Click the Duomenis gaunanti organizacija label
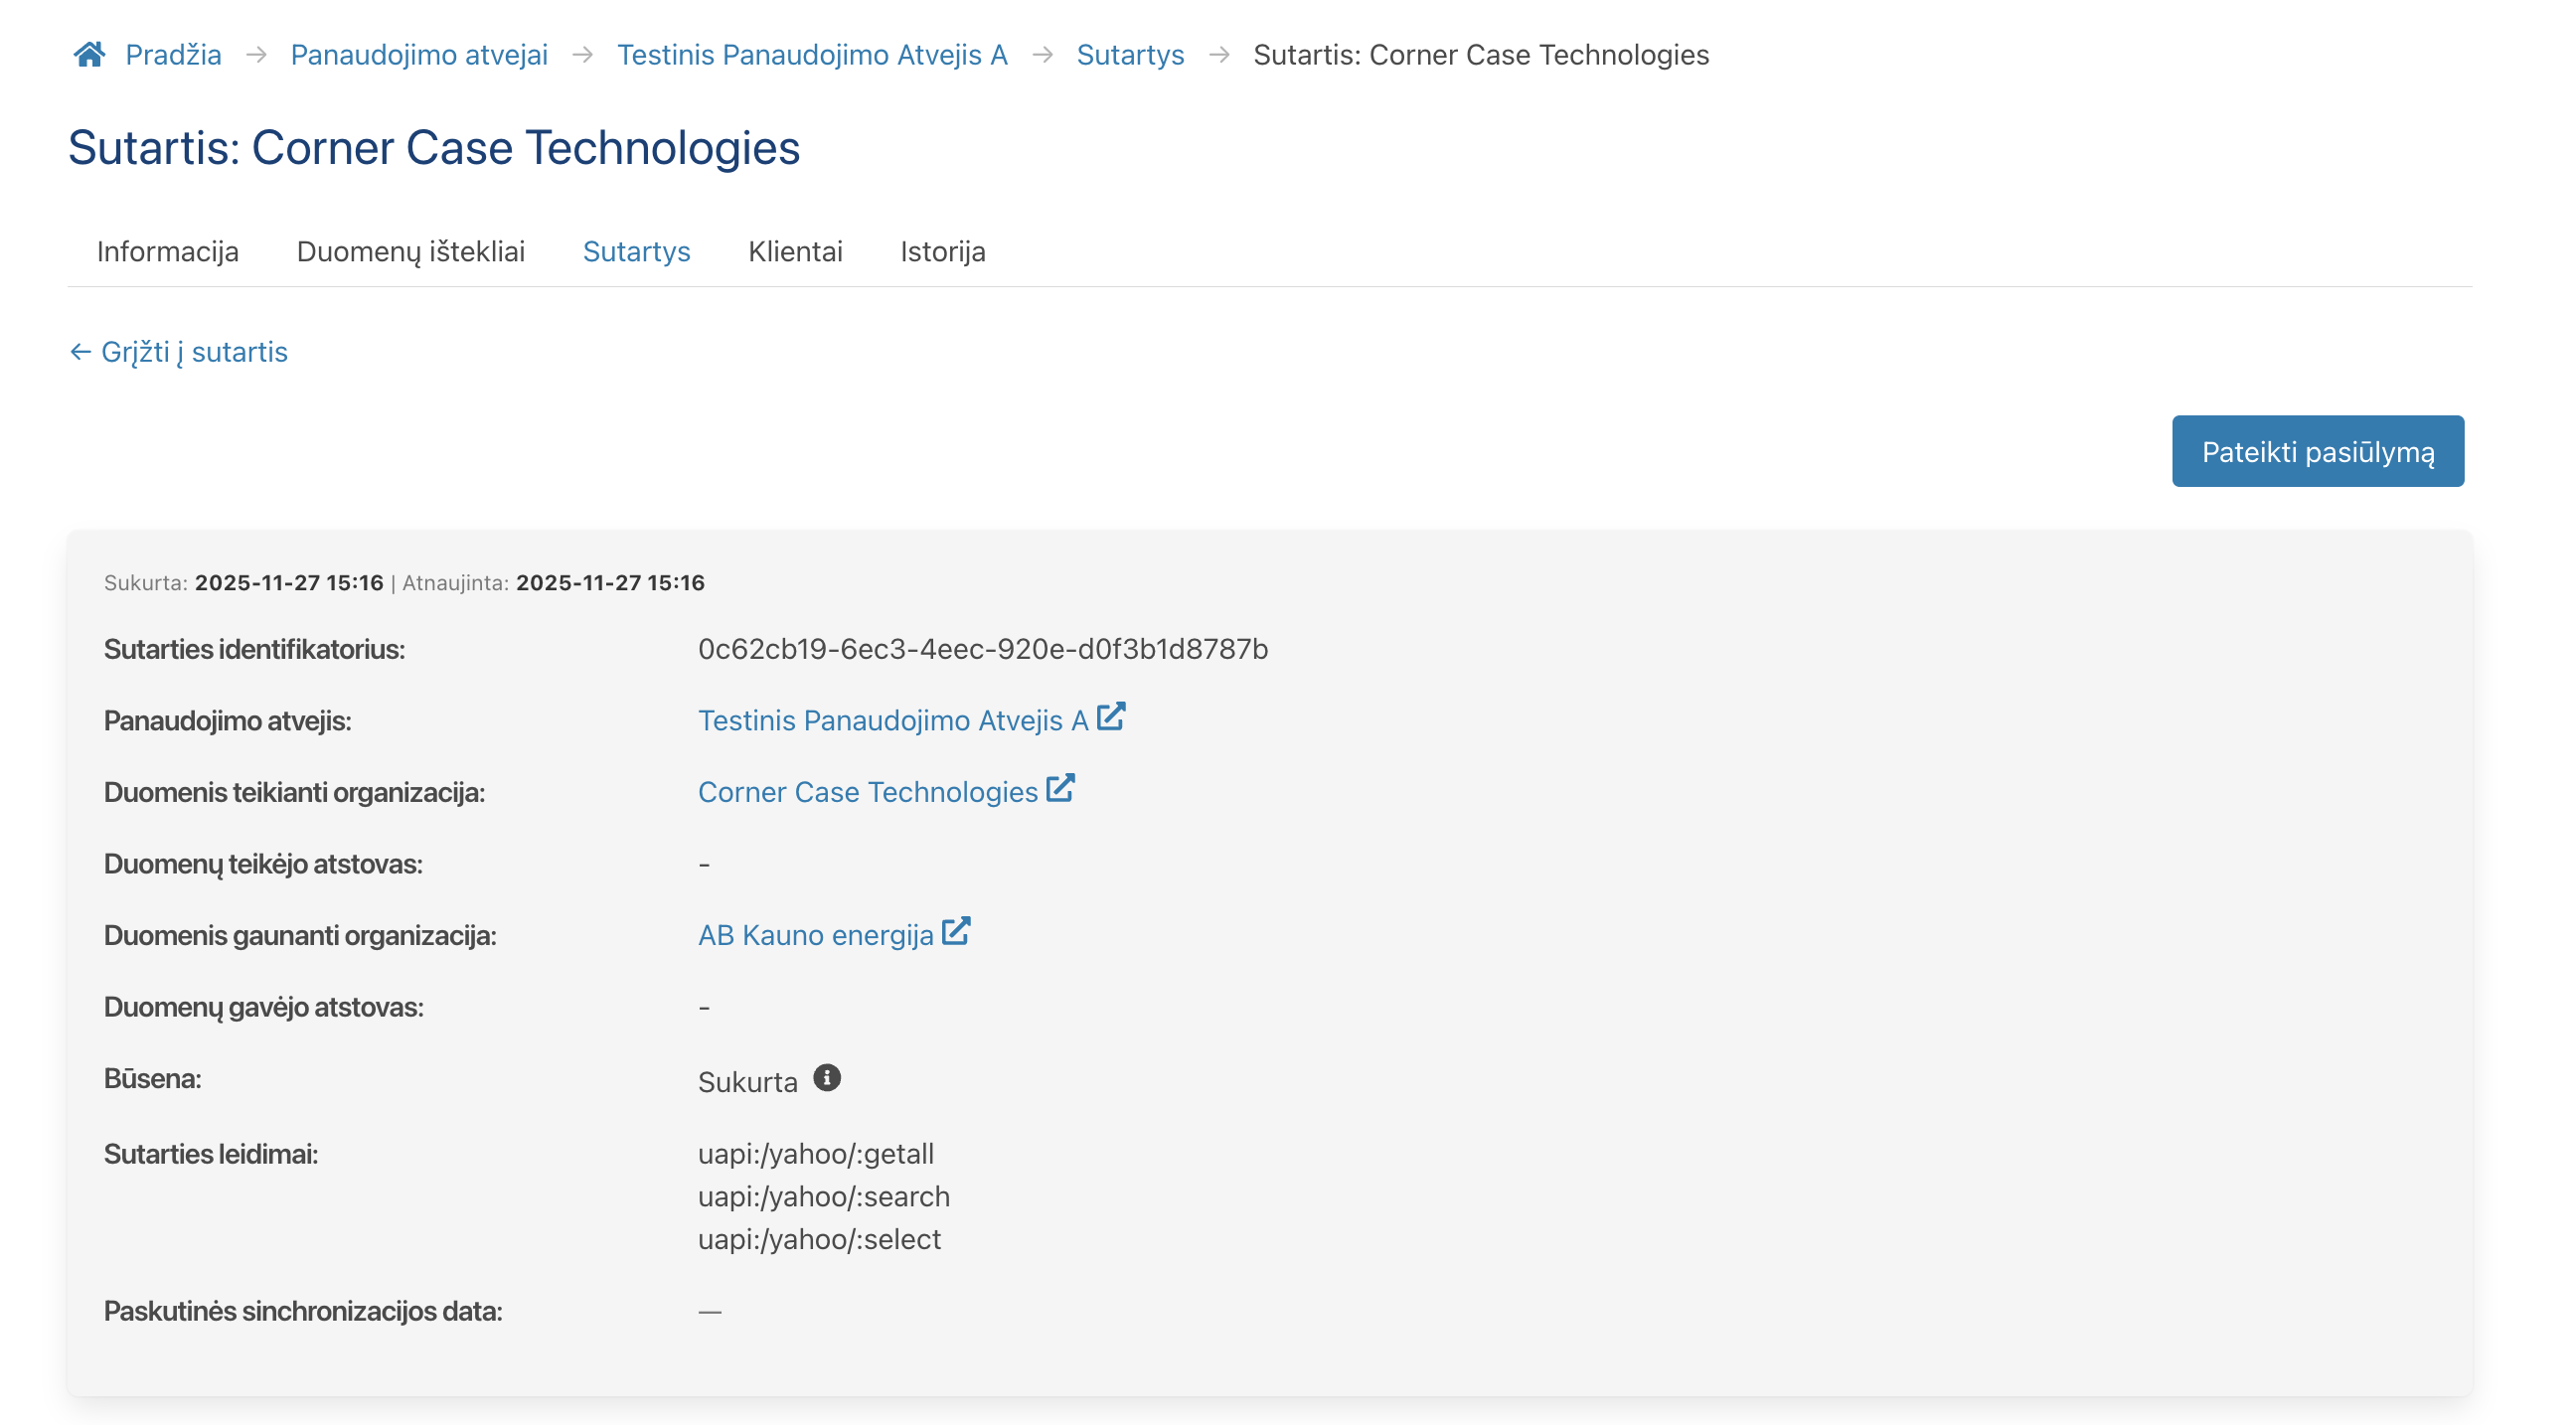This screenshot has height=1425, width=2576. (x=300, y=935)
